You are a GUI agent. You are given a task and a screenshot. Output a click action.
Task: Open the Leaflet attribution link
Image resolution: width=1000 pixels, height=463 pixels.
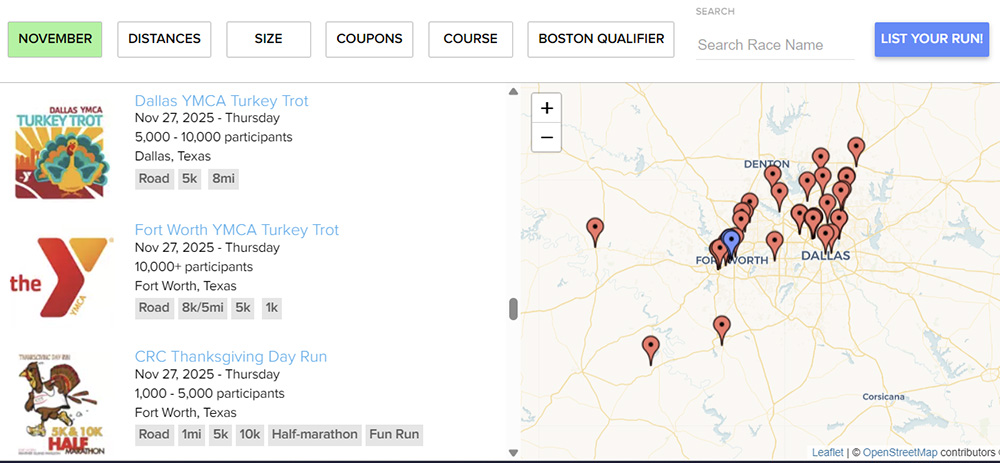pyautogui.click(x=827, y=452)
